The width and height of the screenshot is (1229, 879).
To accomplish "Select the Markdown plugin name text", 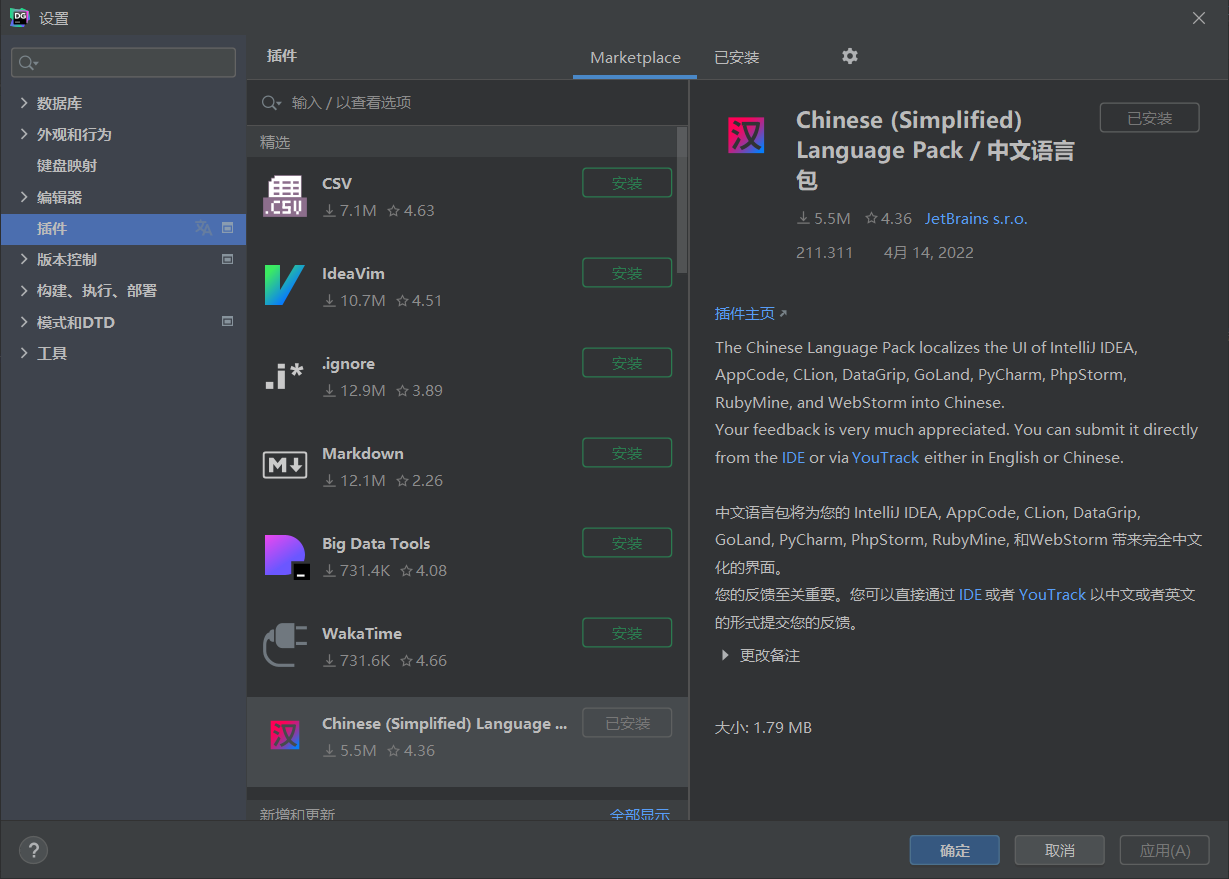I will (x=363, y=453).
